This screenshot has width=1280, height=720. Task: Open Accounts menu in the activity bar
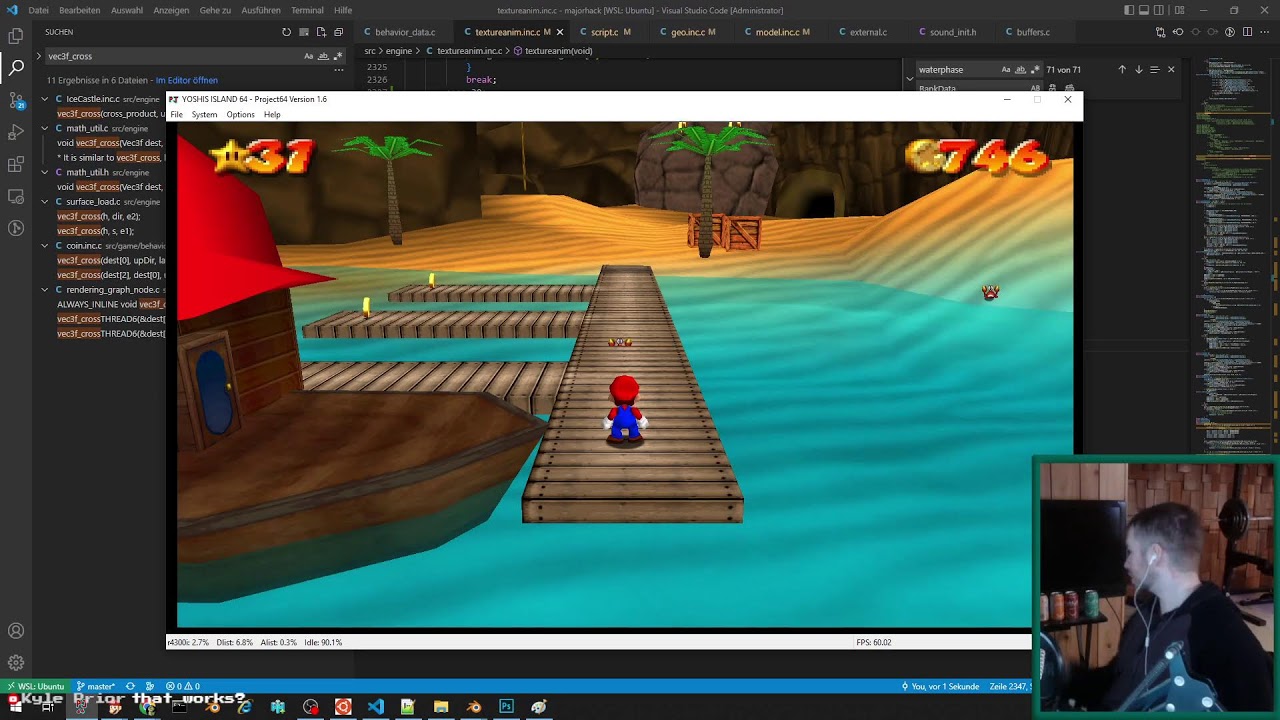[x=16, y=631]
